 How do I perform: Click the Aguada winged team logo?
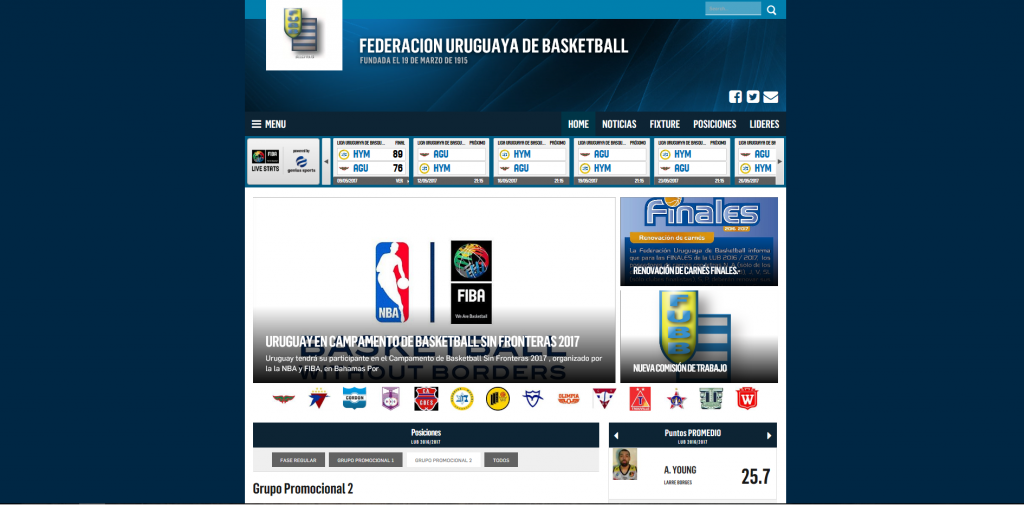[283, 398]
